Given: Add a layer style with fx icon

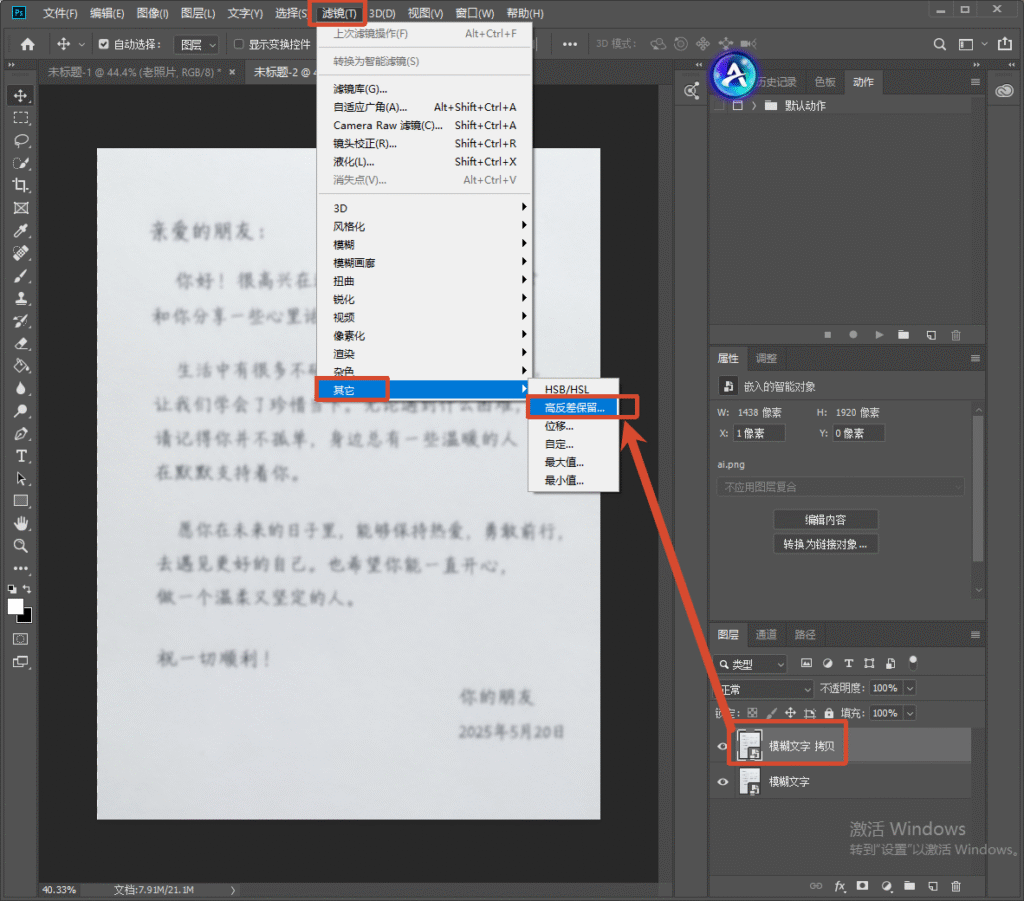Looking at the screenshot, I should [840, 886].
